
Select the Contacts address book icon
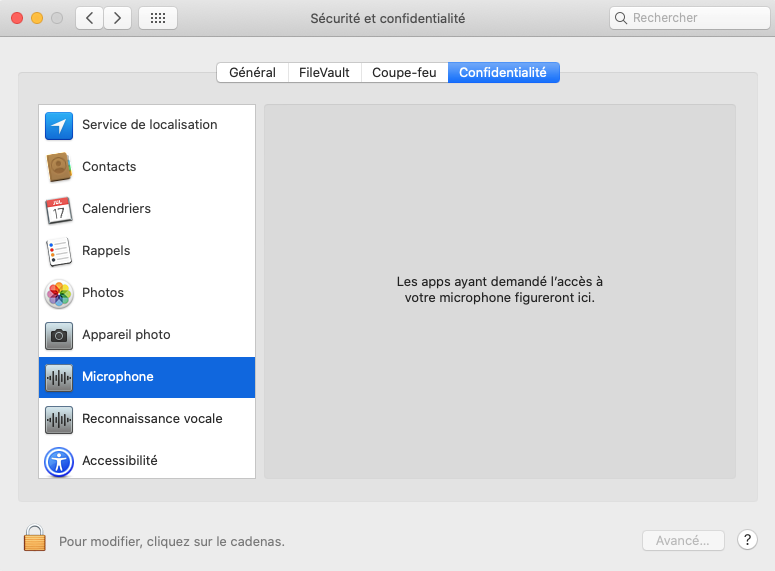pyautogui.click(x=59, y=167)
